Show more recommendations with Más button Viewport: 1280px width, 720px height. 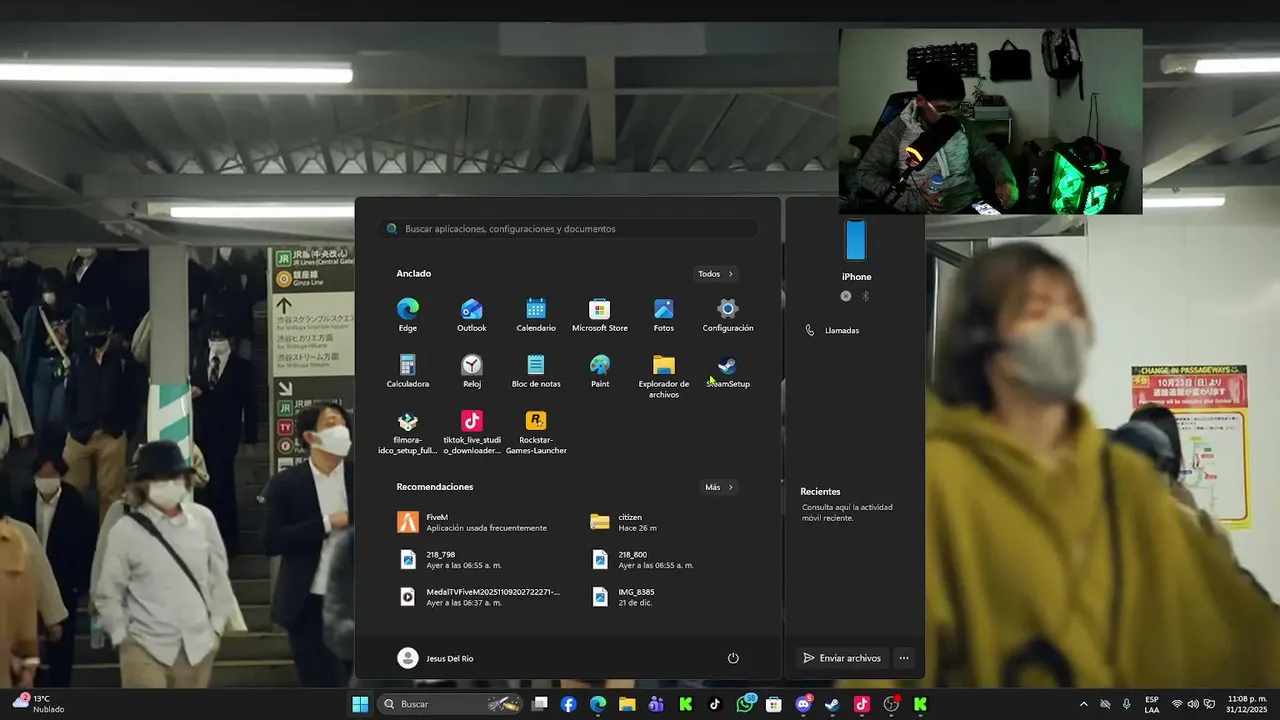(719, 487)
